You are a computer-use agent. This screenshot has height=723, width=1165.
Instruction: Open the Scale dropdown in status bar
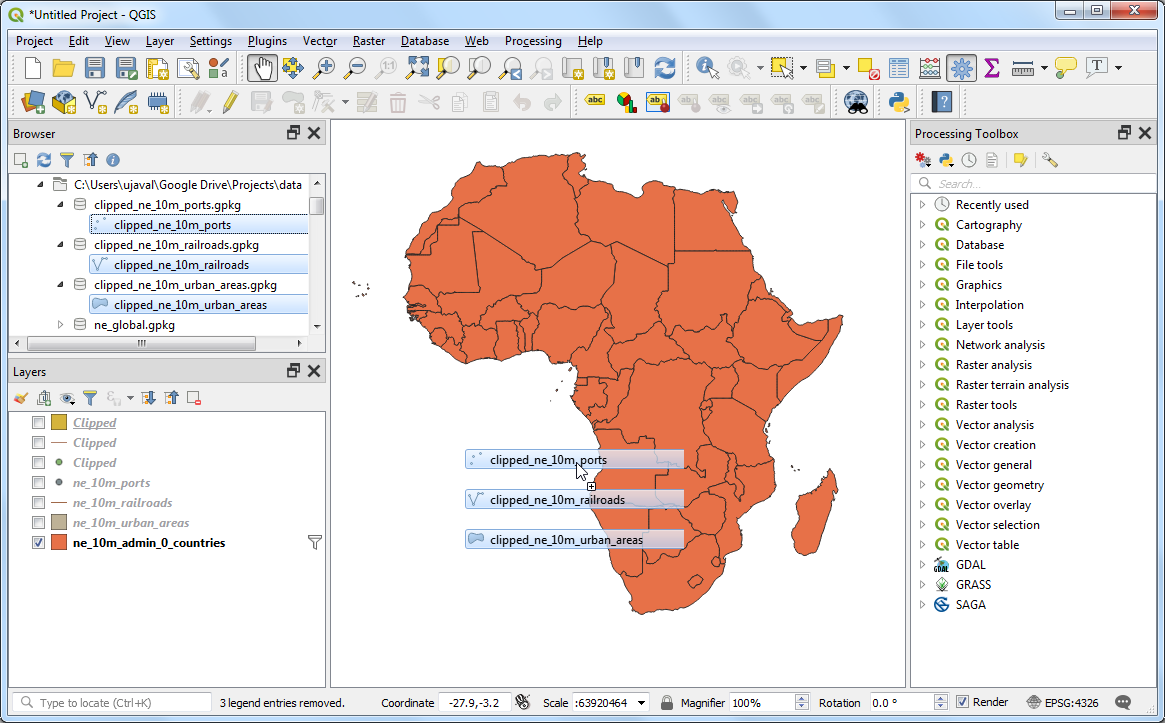(641, 703)
